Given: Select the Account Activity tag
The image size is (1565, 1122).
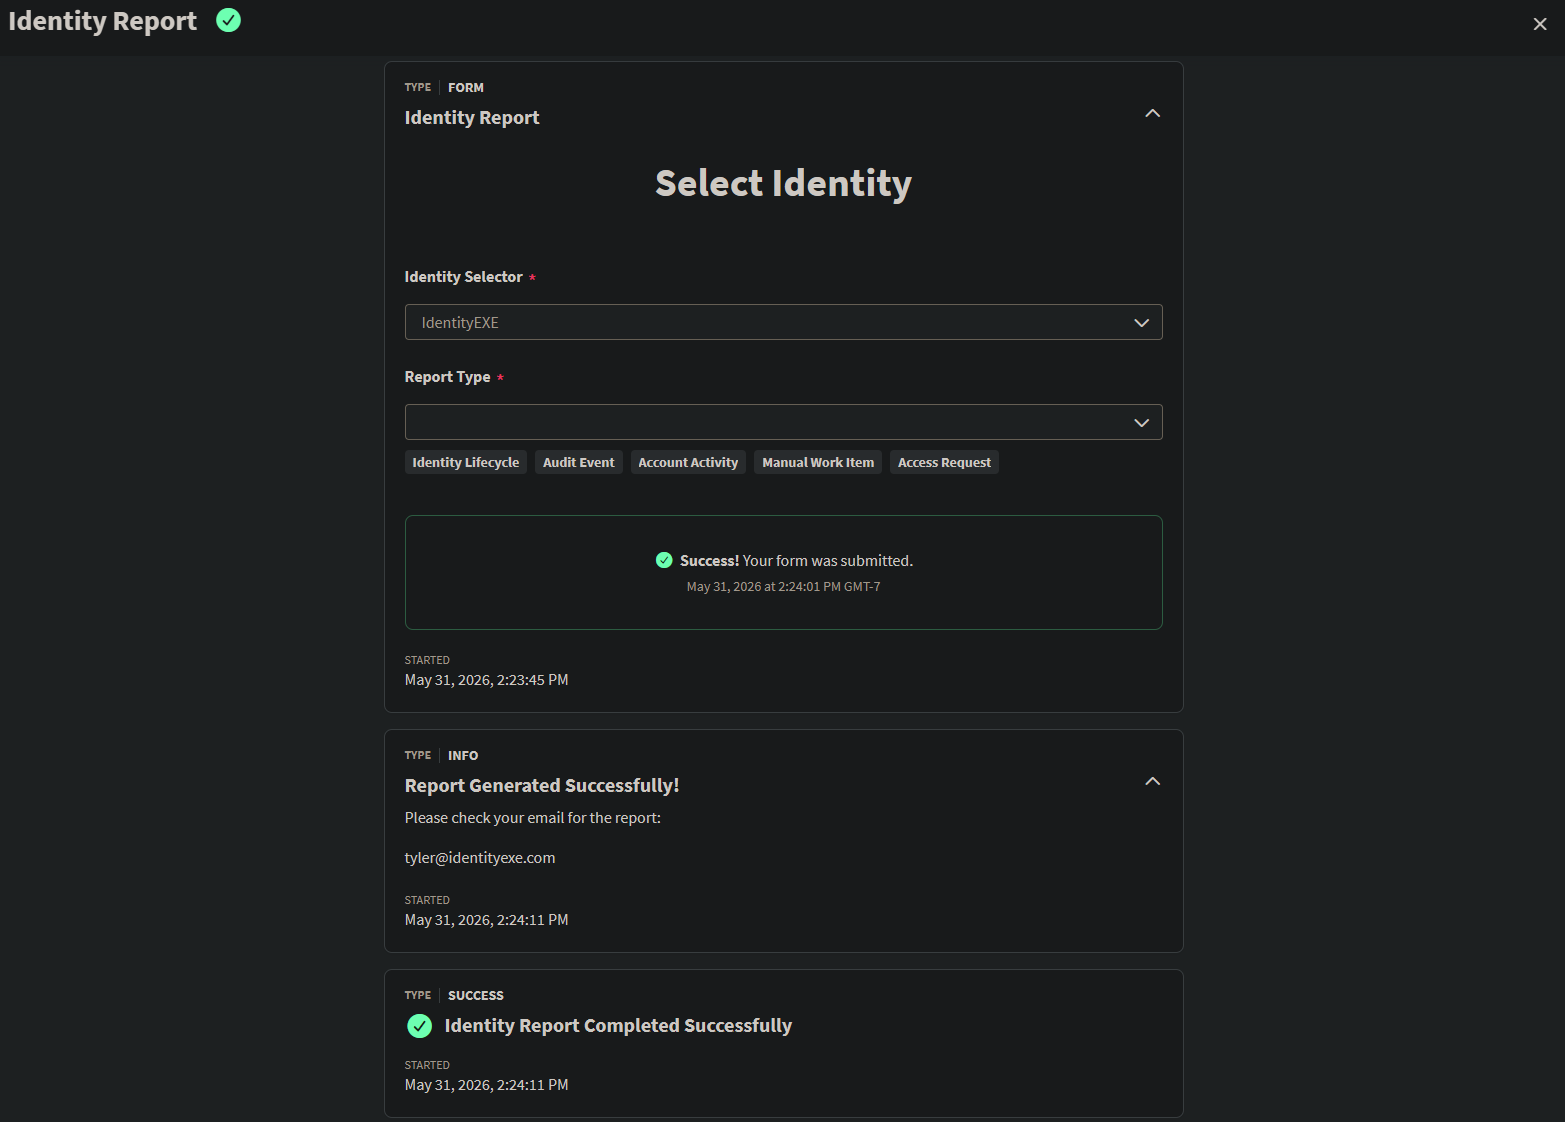Looking at the screenshot, I should pos(688,462).
